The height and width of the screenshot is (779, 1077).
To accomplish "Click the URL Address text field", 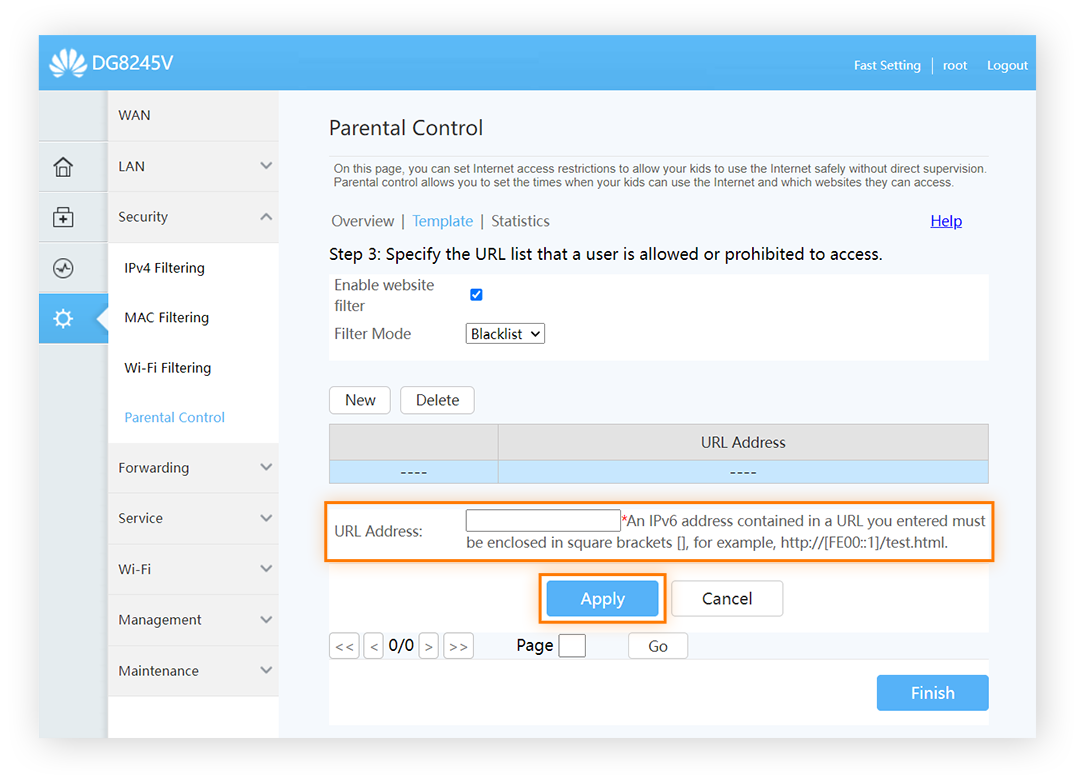I will (543, 521).
